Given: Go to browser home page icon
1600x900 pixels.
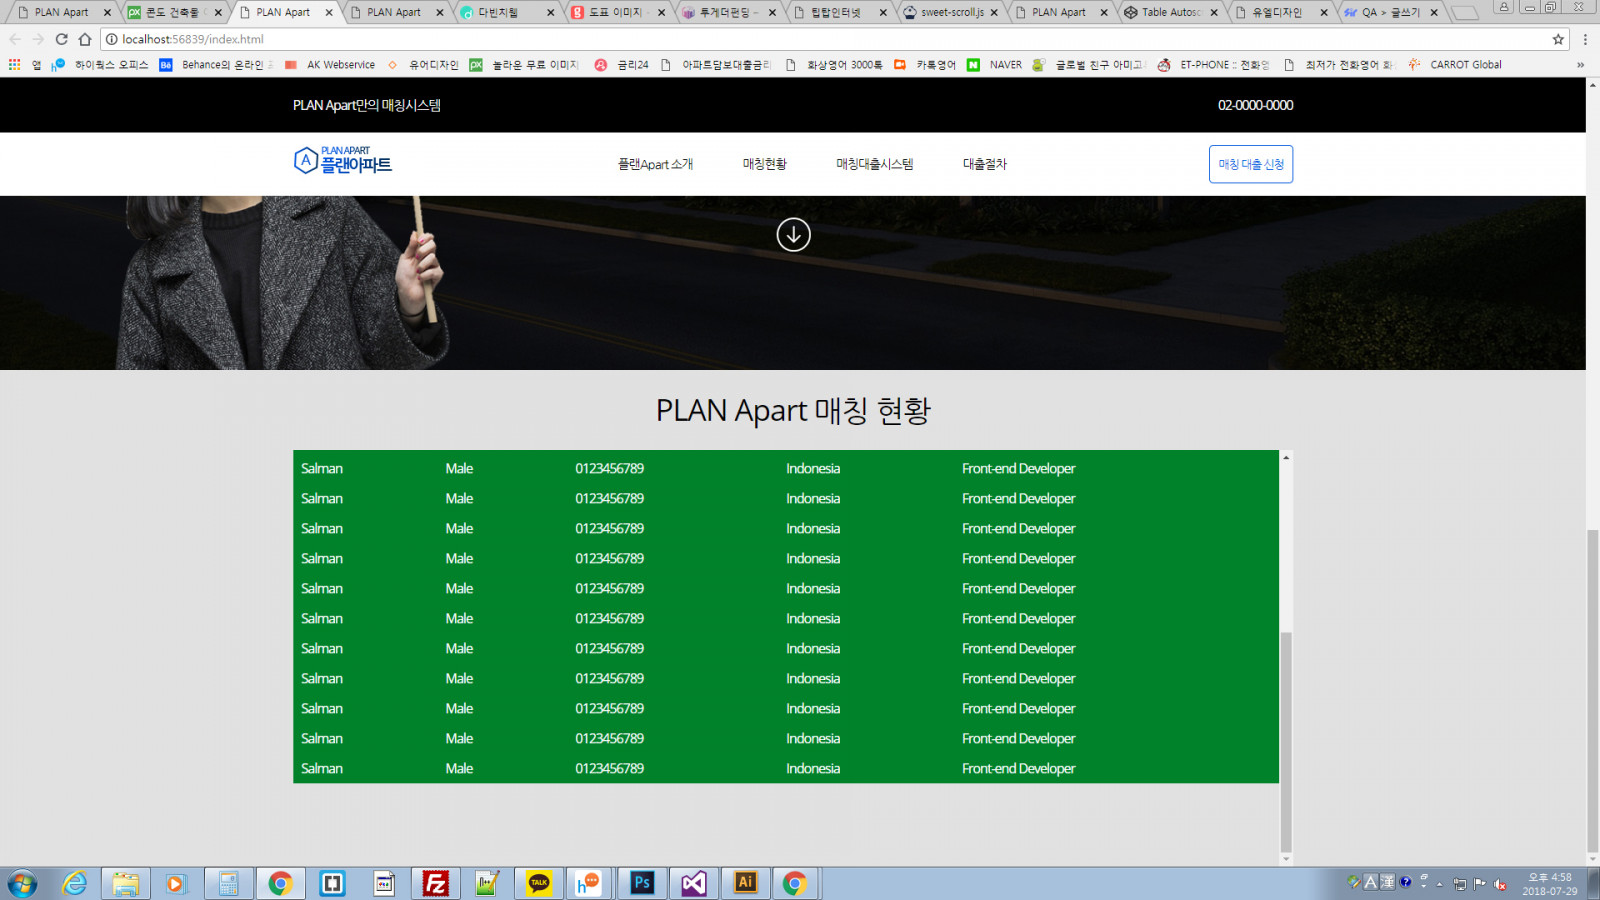Looking at the screenshot, I should (x=85, y=39).
